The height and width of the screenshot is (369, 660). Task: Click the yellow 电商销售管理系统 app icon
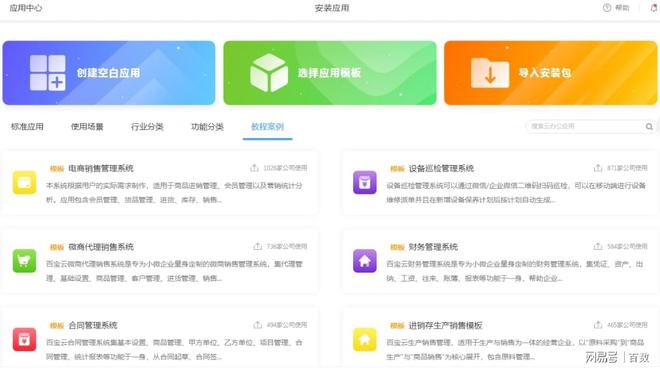(x=24, y=182)
